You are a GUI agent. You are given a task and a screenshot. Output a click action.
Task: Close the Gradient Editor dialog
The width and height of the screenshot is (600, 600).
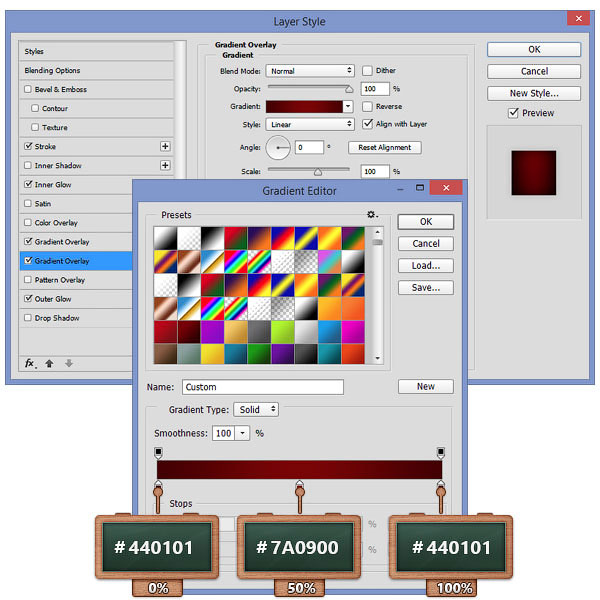point(446,188)
